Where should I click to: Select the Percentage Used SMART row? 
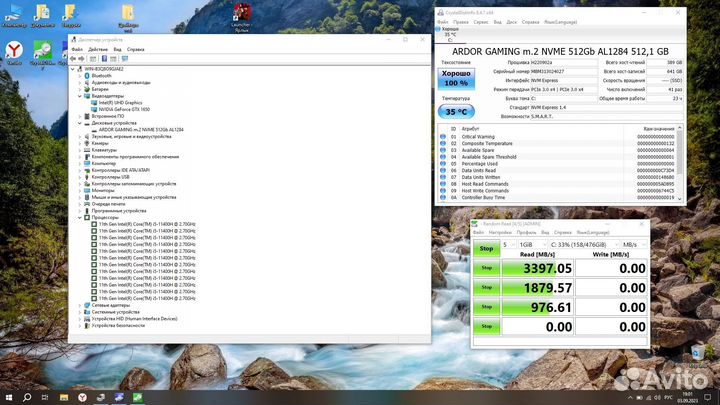click(x=557, y=163)
